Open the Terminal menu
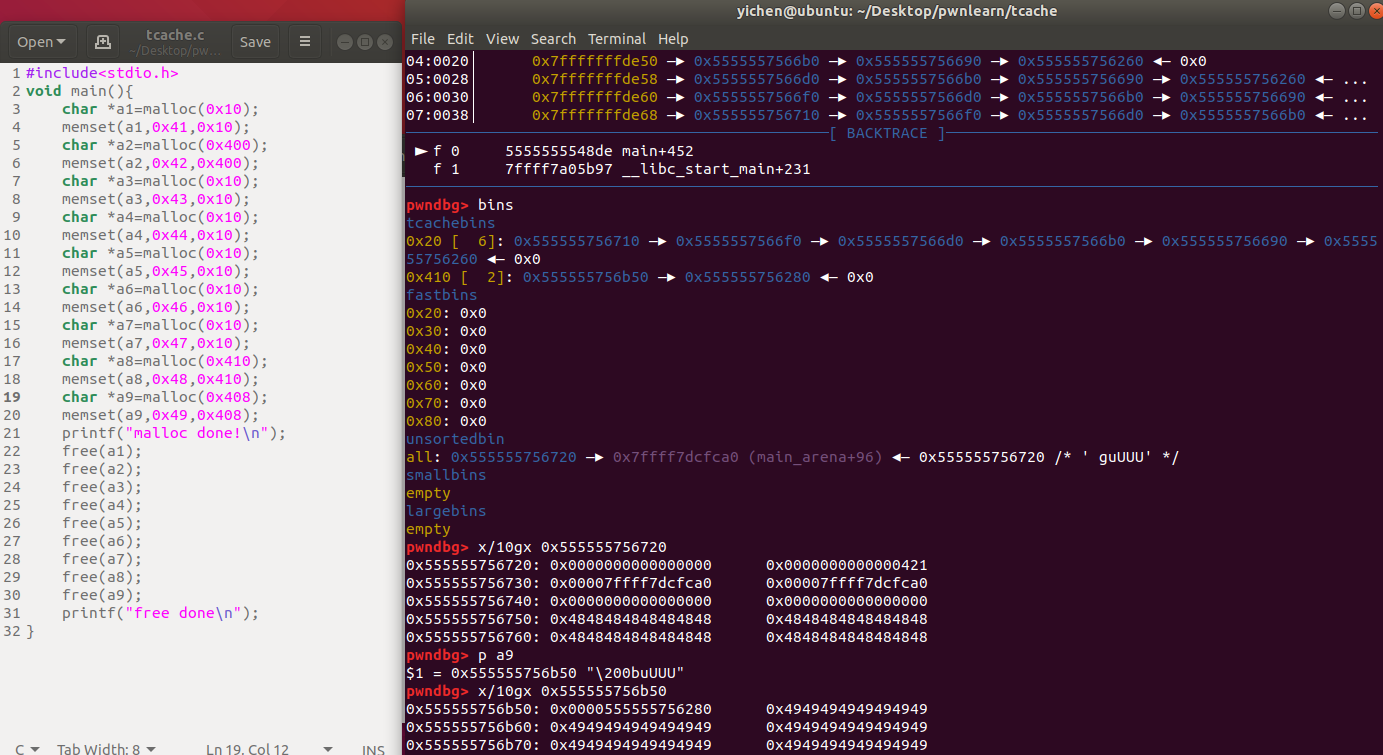 (617, 38)
